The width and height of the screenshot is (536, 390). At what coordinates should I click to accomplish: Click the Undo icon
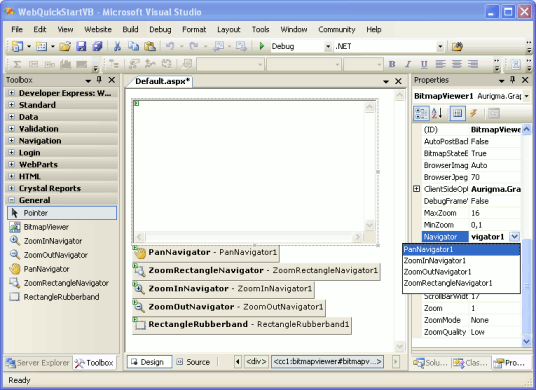click(170, 46)
